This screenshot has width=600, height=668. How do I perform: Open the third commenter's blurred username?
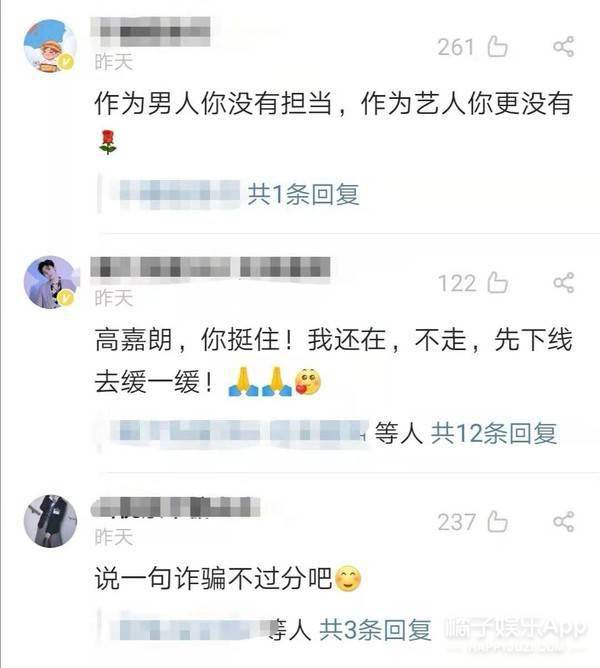click(x=176, y=507)
